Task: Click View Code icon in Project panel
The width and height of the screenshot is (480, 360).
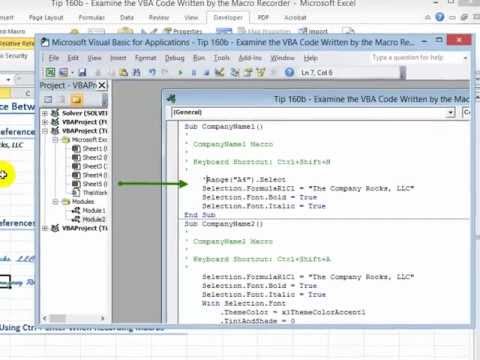Action: tap(48, 99)
